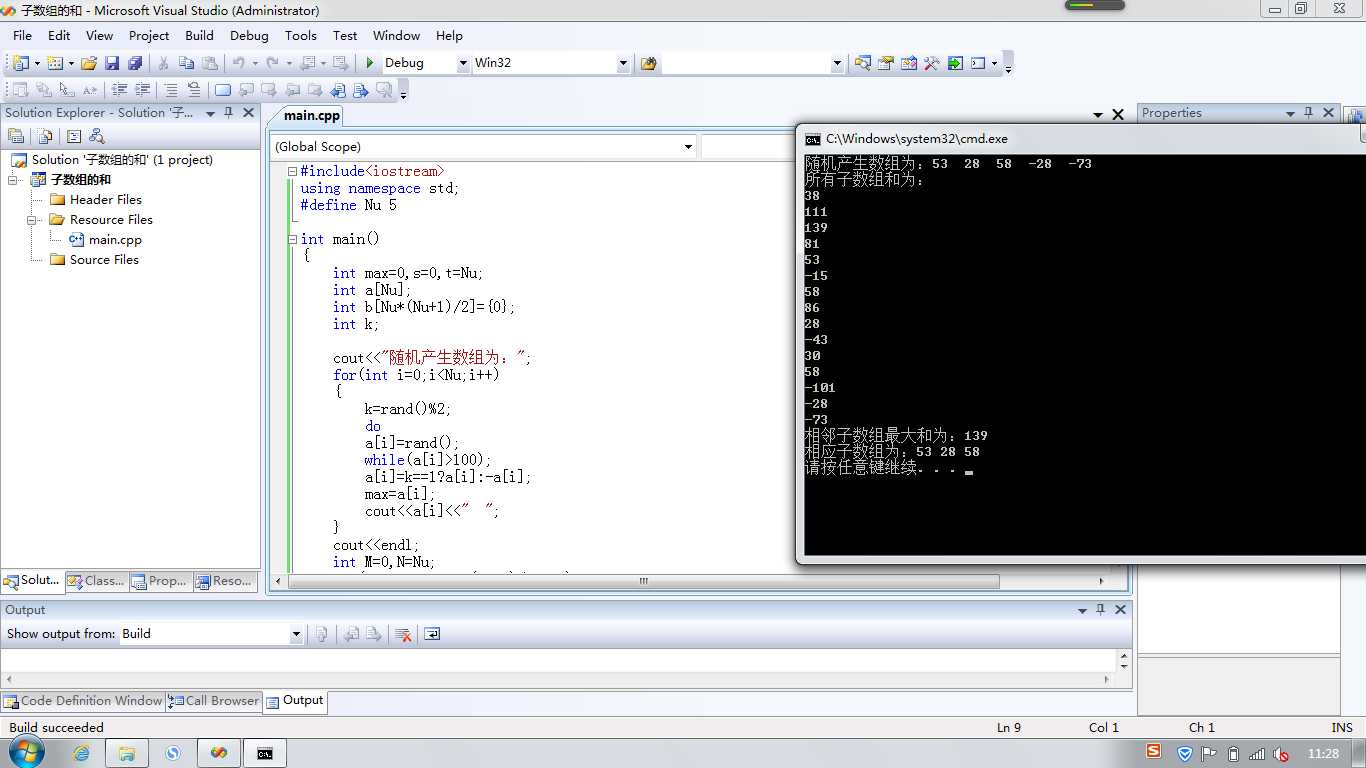Open the Debug configuration dropdown
1366x768 pixels.
pos(463,63)
